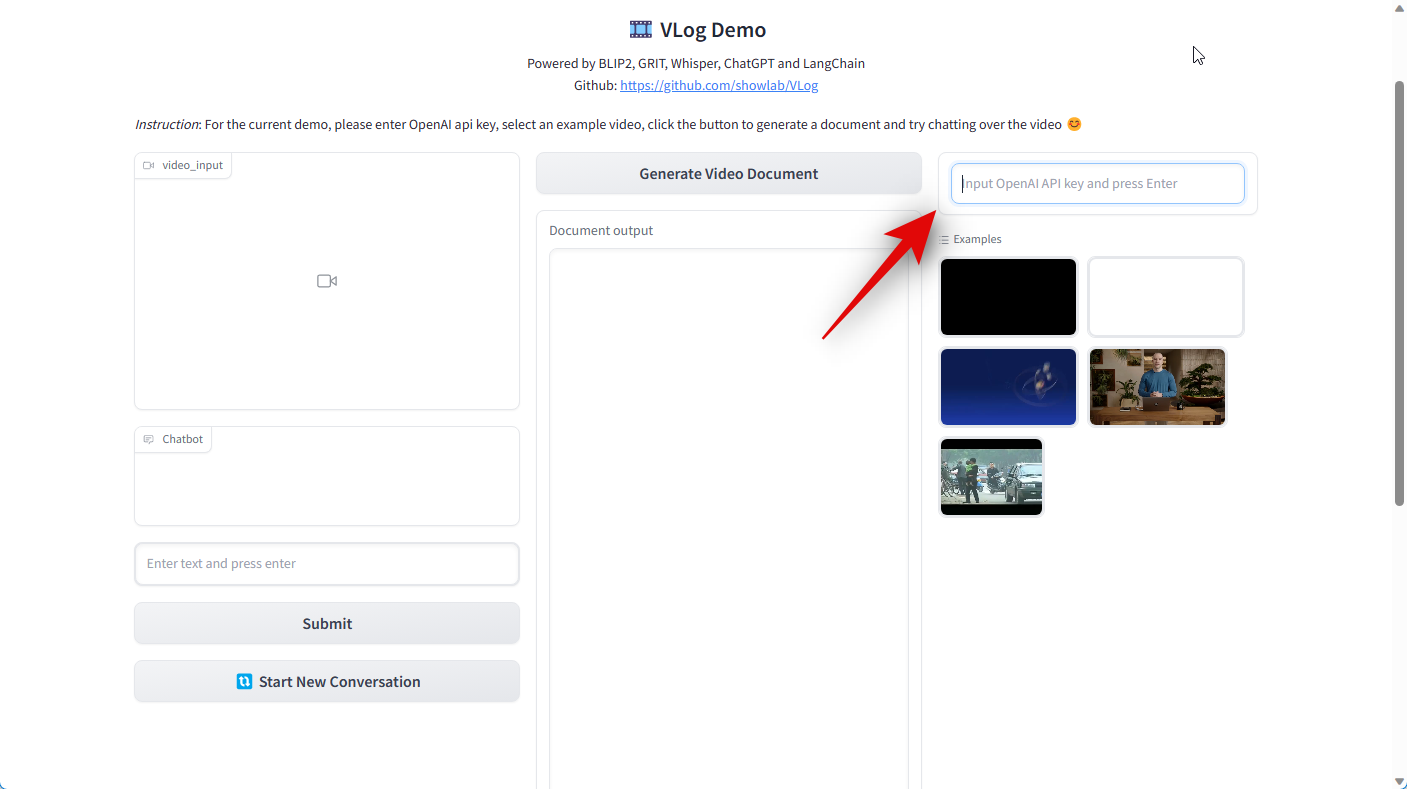1407x789 pixels.
Task: Click the 'video_input' label text
Action: click(193, 166)
